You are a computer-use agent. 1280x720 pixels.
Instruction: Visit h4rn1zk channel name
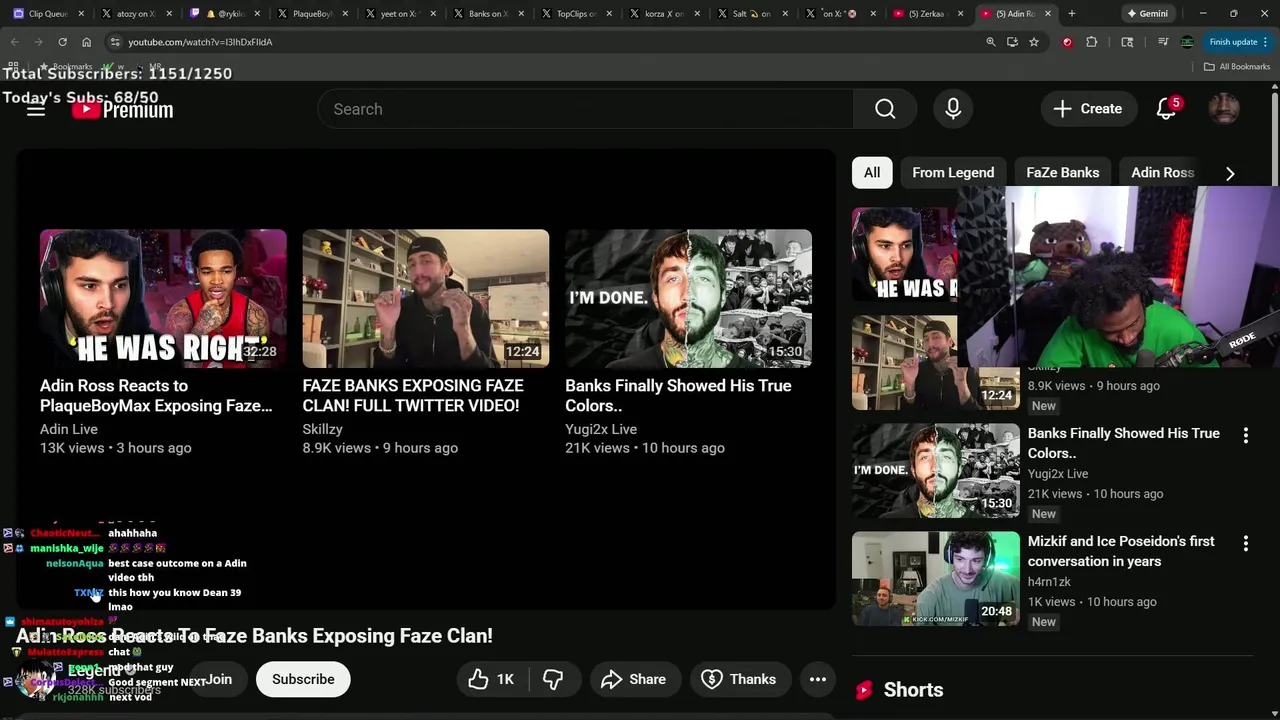pos(1049,582)
